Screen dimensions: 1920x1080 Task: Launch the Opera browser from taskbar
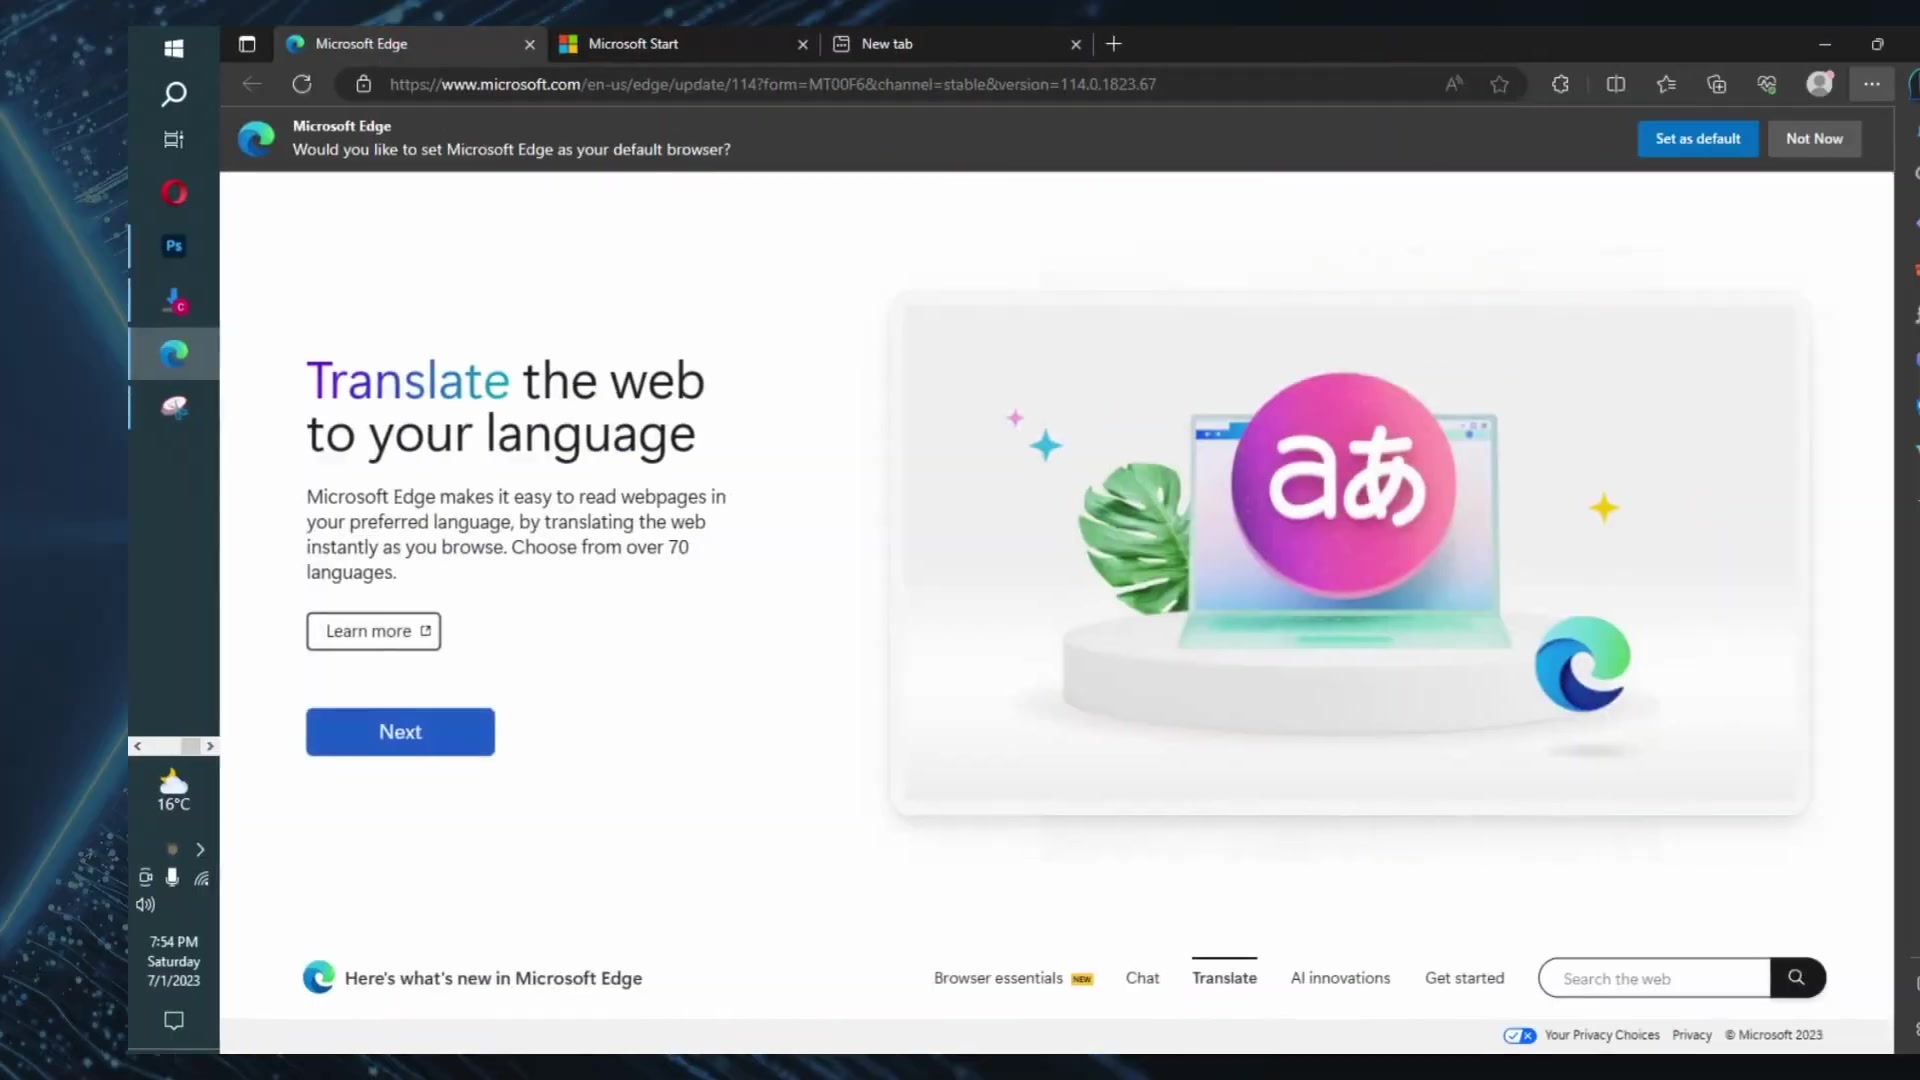coord(174,192)
